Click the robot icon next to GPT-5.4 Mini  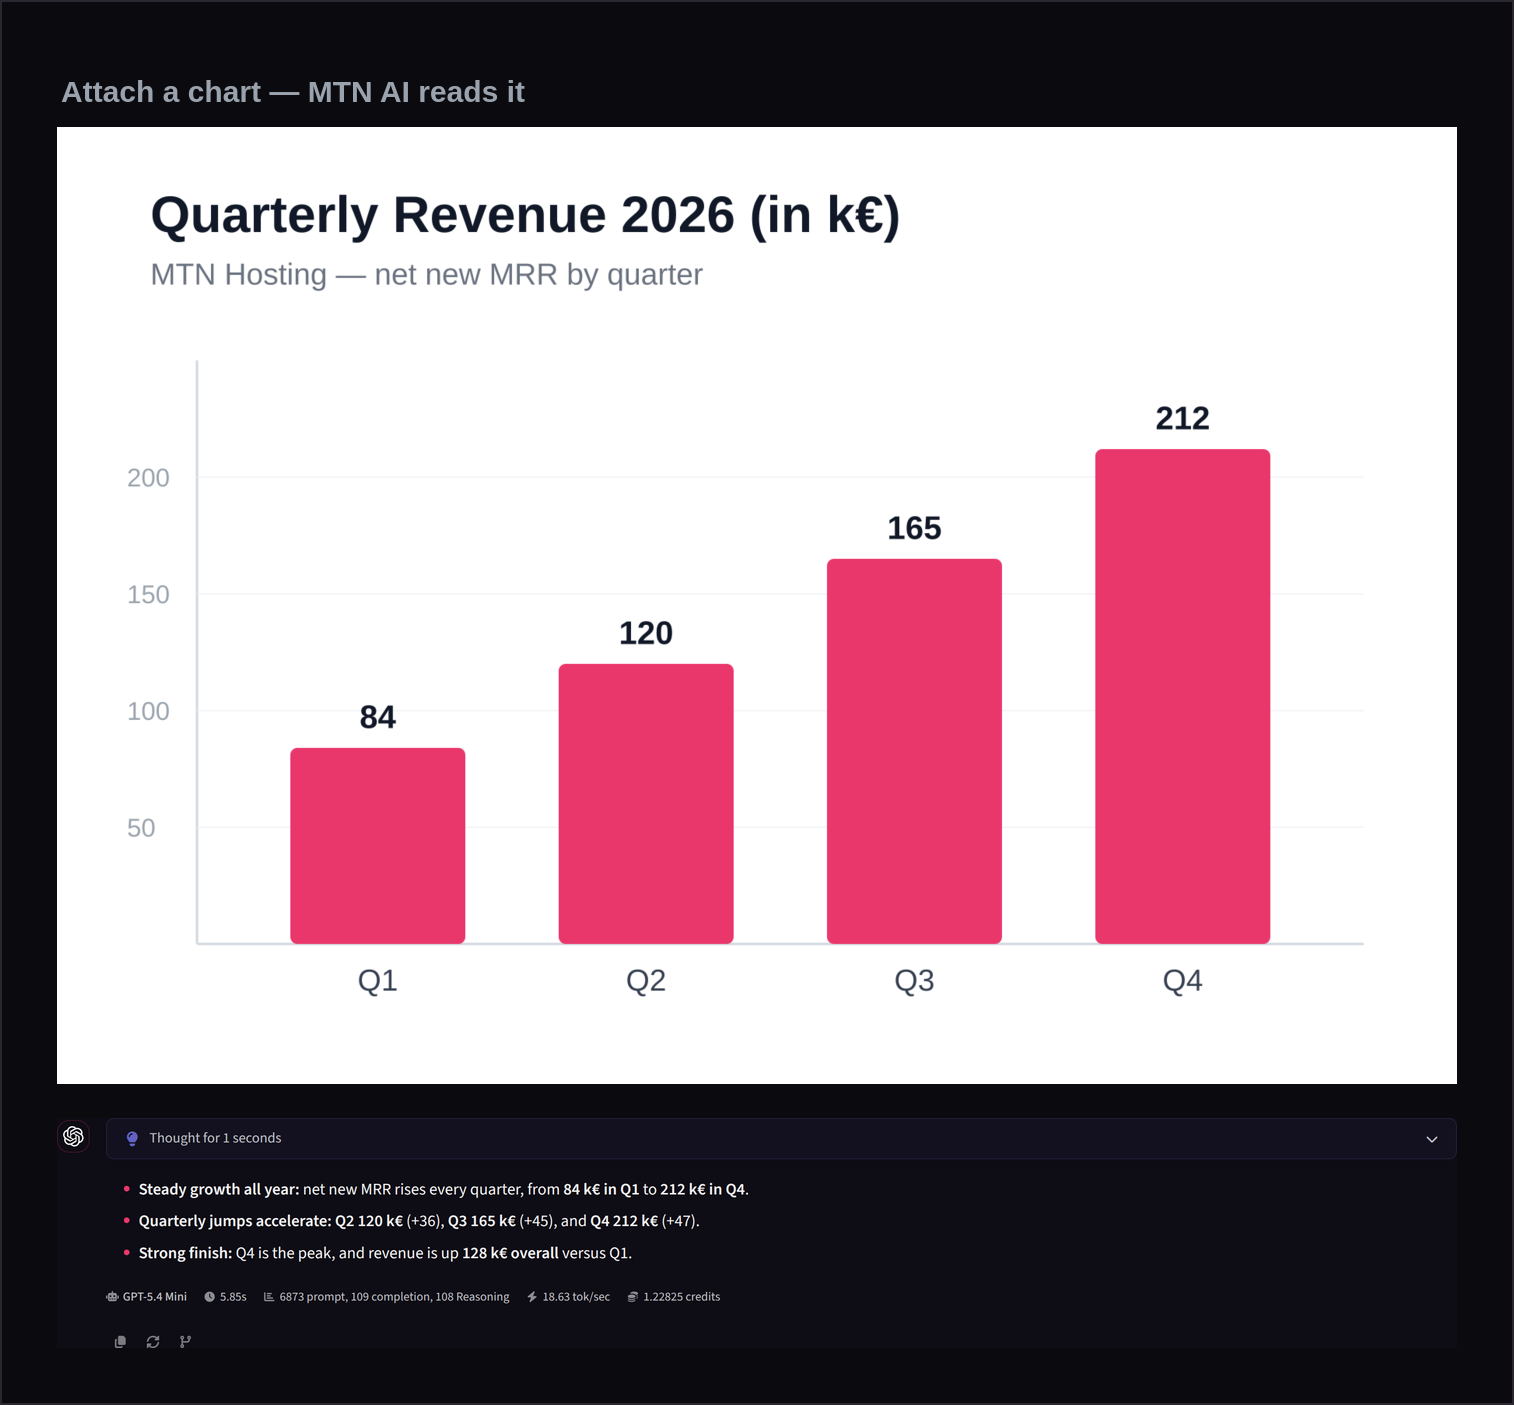point(112,1297)
